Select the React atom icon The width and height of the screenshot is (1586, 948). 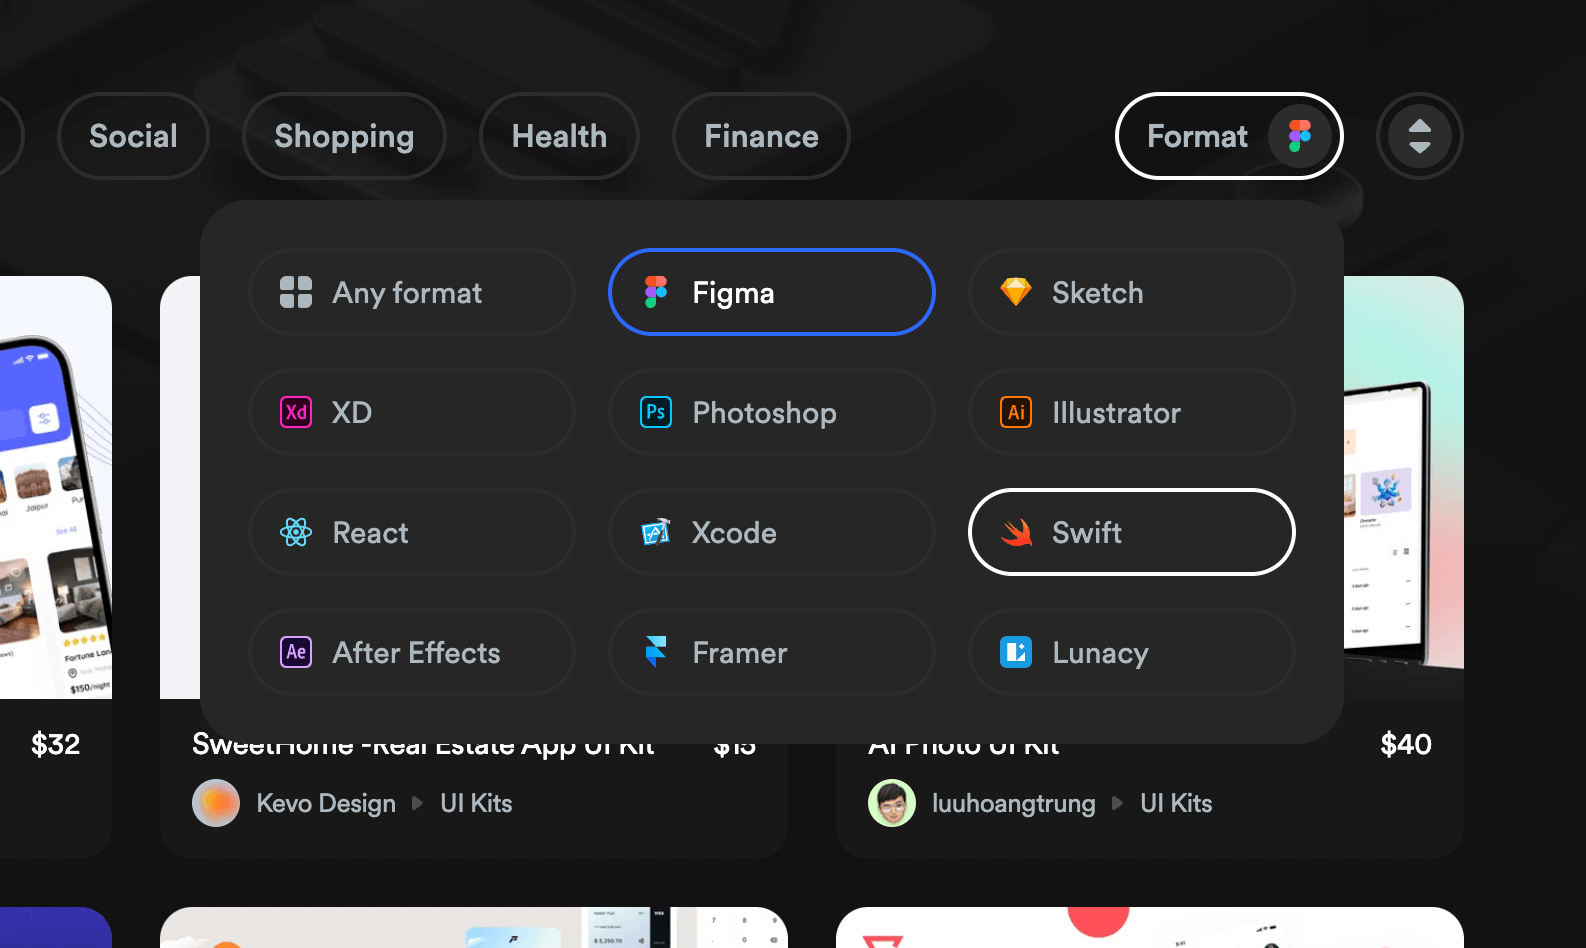296,532
